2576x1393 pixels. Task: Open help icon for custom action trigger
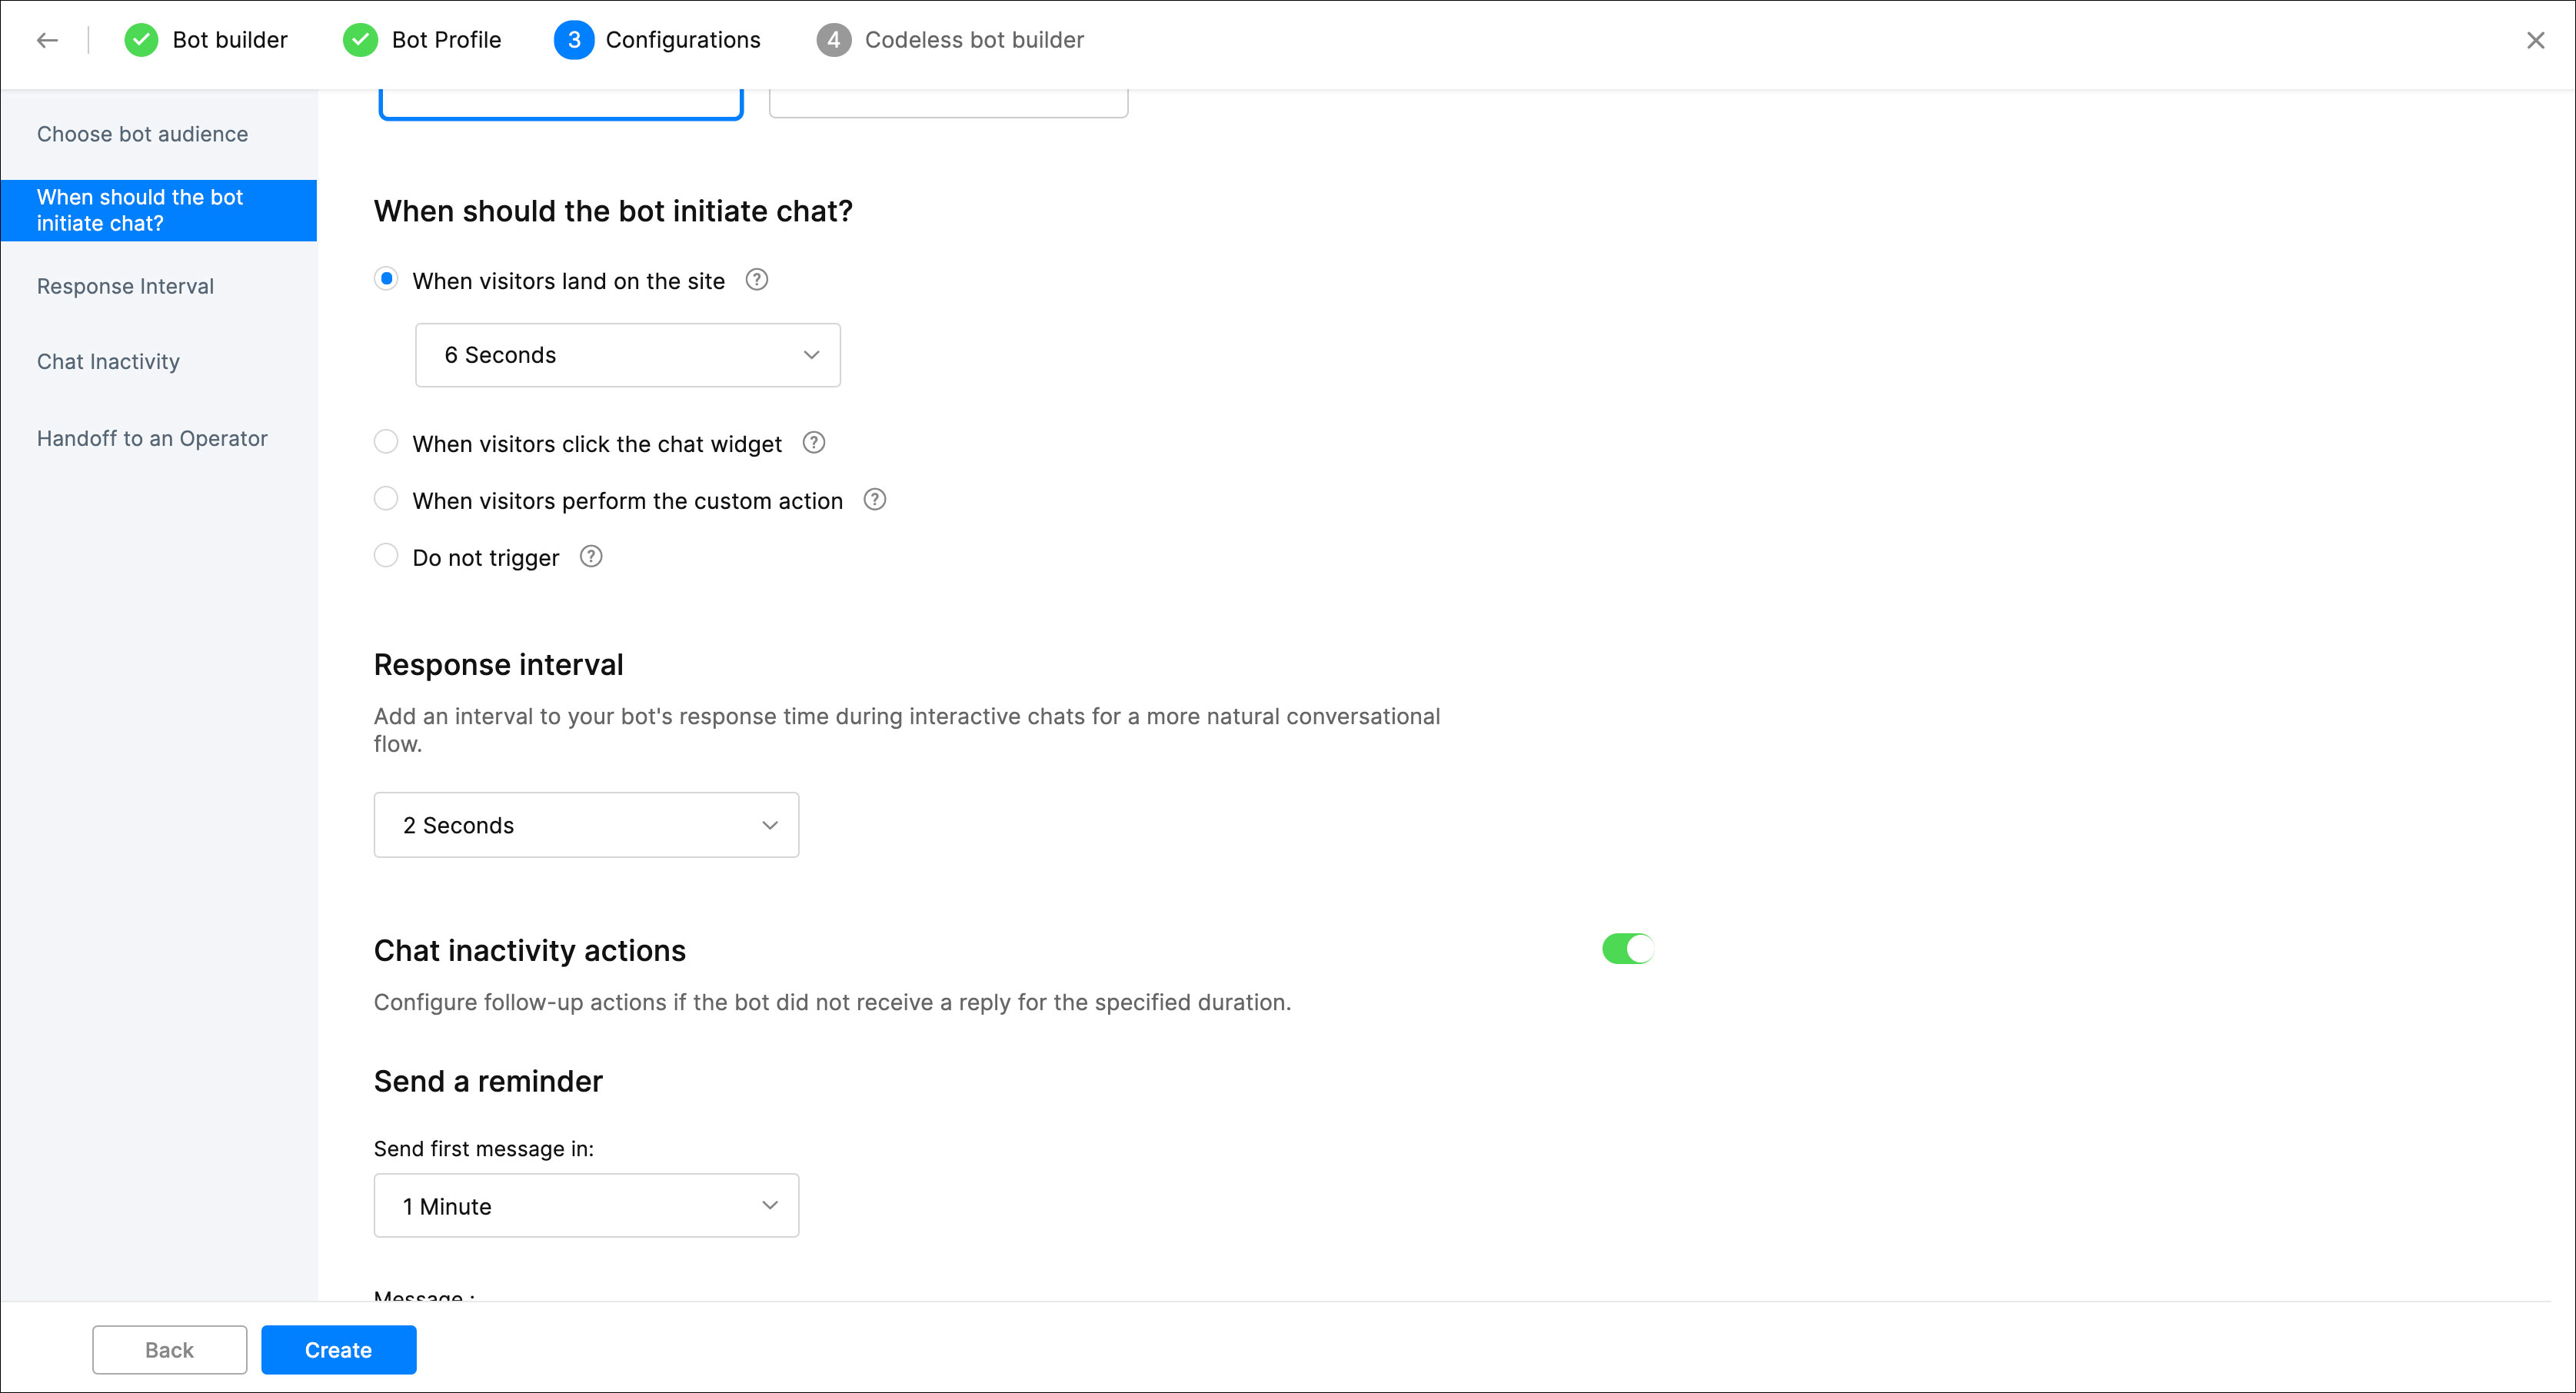click(x=875, y=500)
